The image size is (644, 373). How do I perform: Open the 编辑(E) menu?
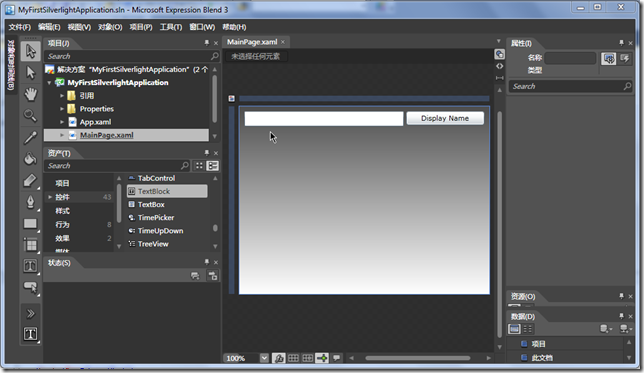[x=49, y=27]
